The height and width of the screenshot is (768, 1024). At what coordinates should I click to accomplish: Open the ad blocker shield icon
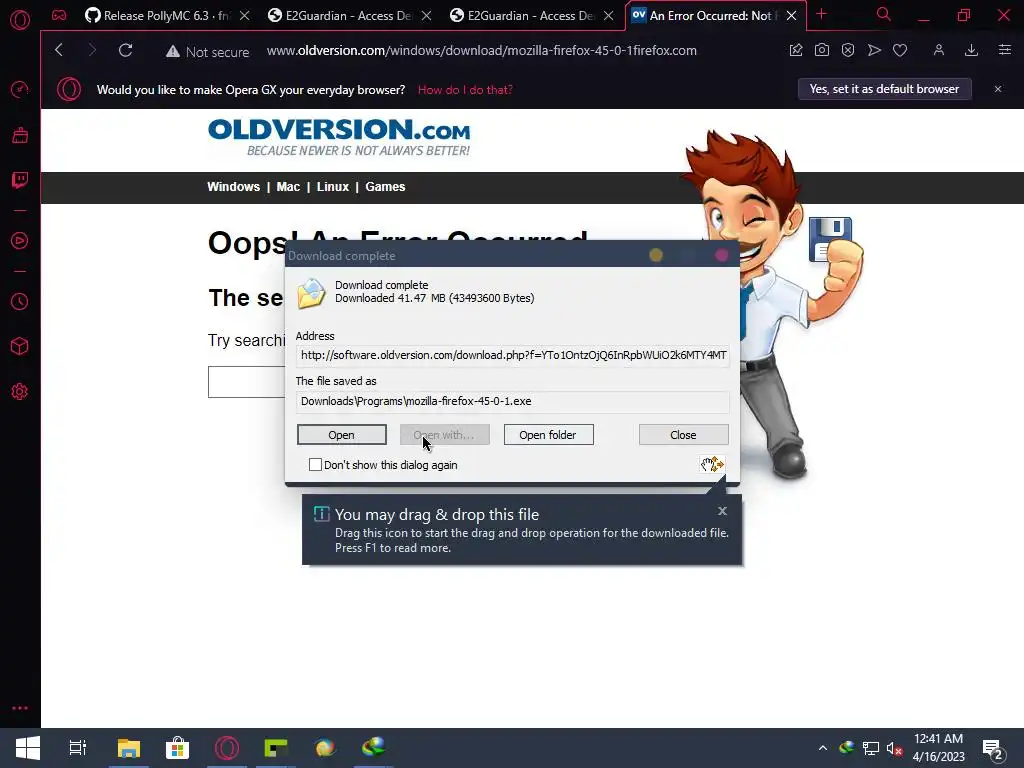point(848,50)
